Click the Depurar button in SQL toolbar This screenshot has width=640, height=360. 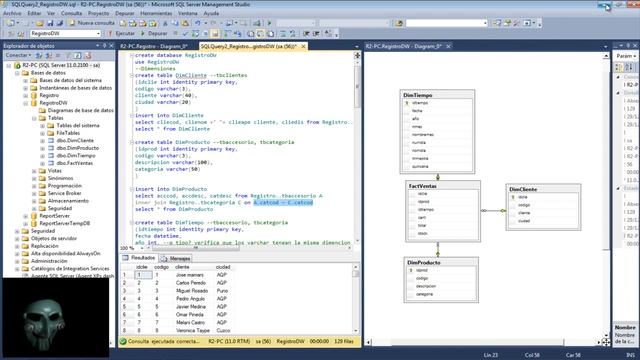[154, 33]
